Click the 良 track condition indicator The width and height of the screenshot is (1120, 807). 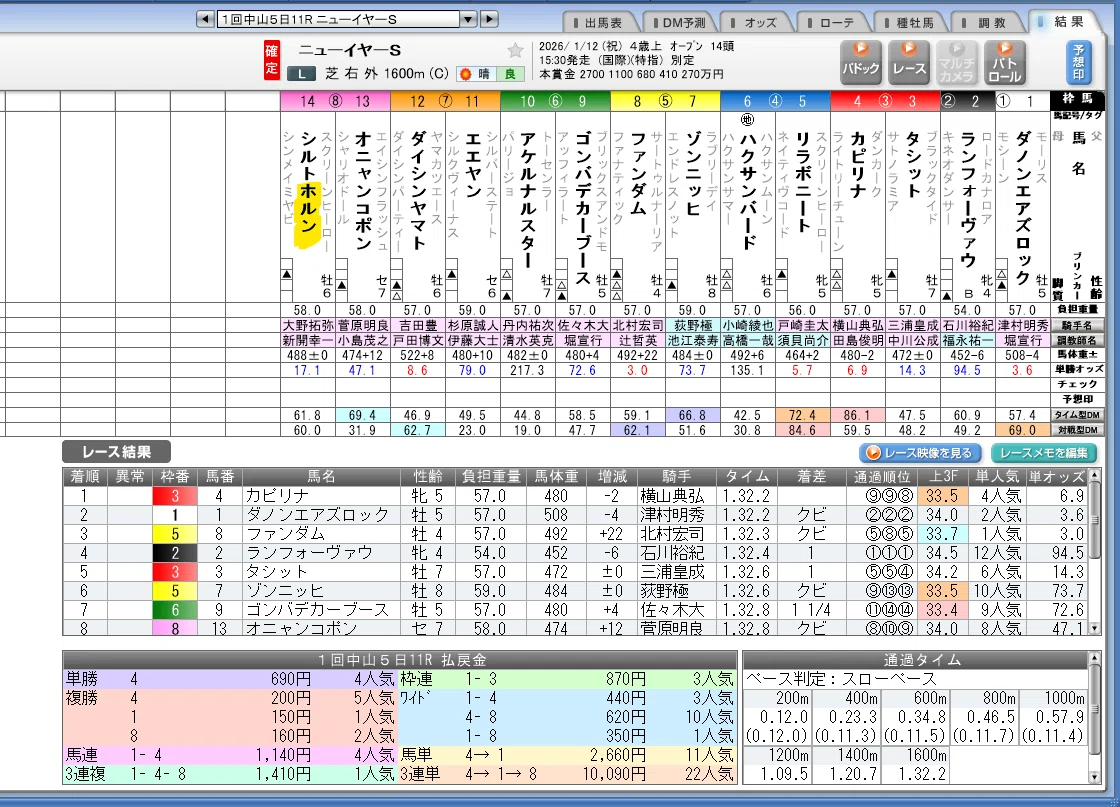(510, 74)
